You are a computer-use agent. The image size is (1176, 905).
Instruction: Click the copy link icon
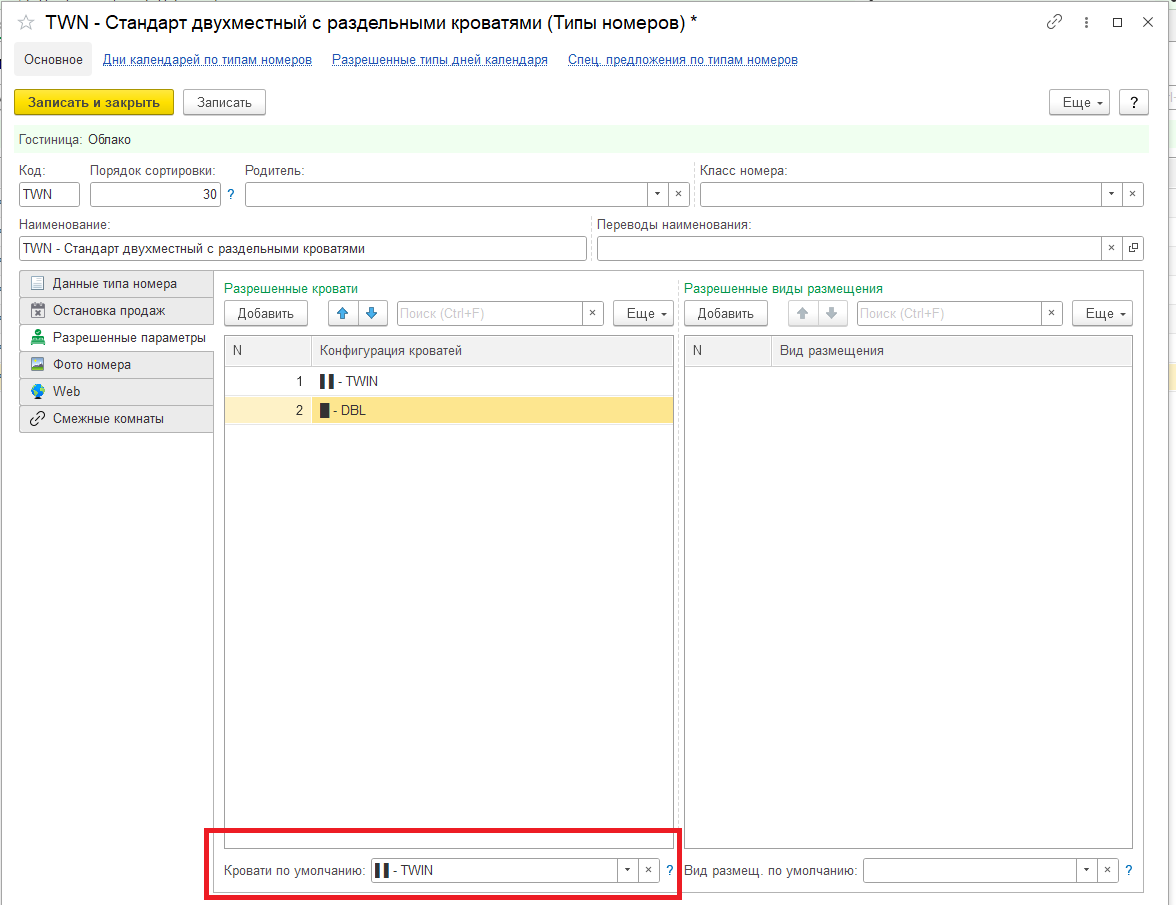coord(1054,22)
